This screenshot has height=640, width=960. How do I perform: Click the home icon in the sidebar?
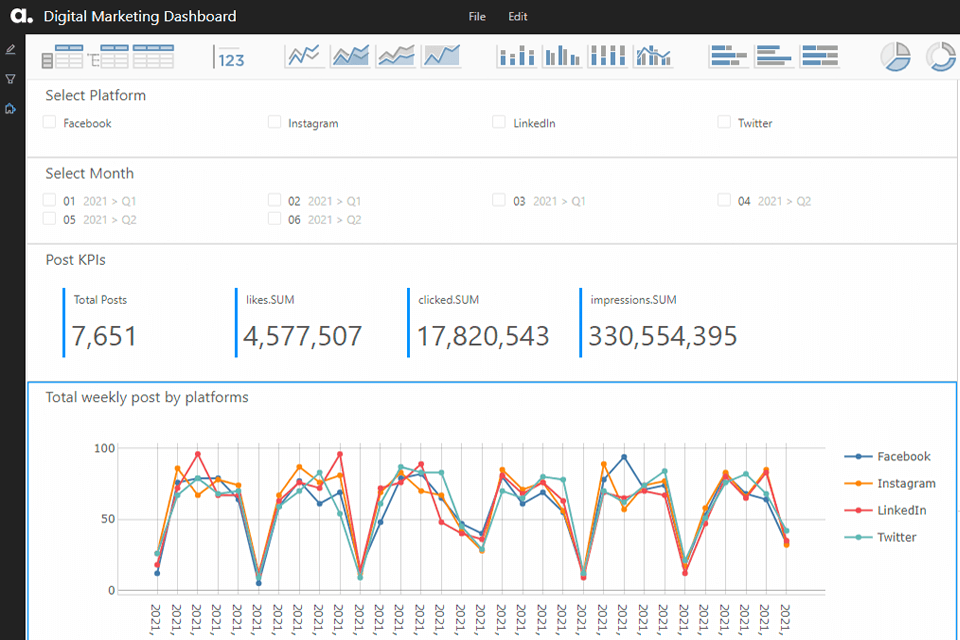point(10,108)
